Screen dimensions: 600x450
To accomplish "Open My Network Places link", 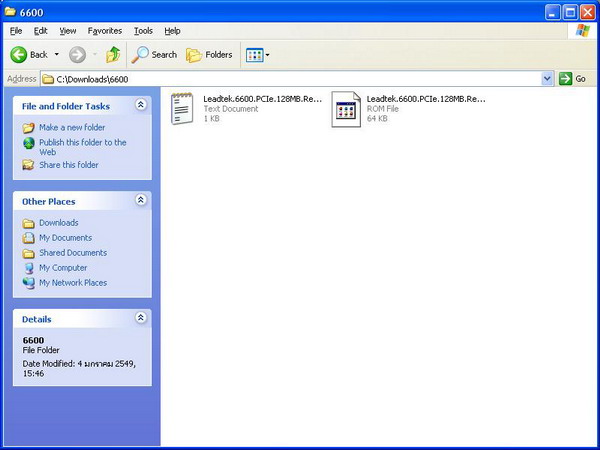I will pos(73,283).
